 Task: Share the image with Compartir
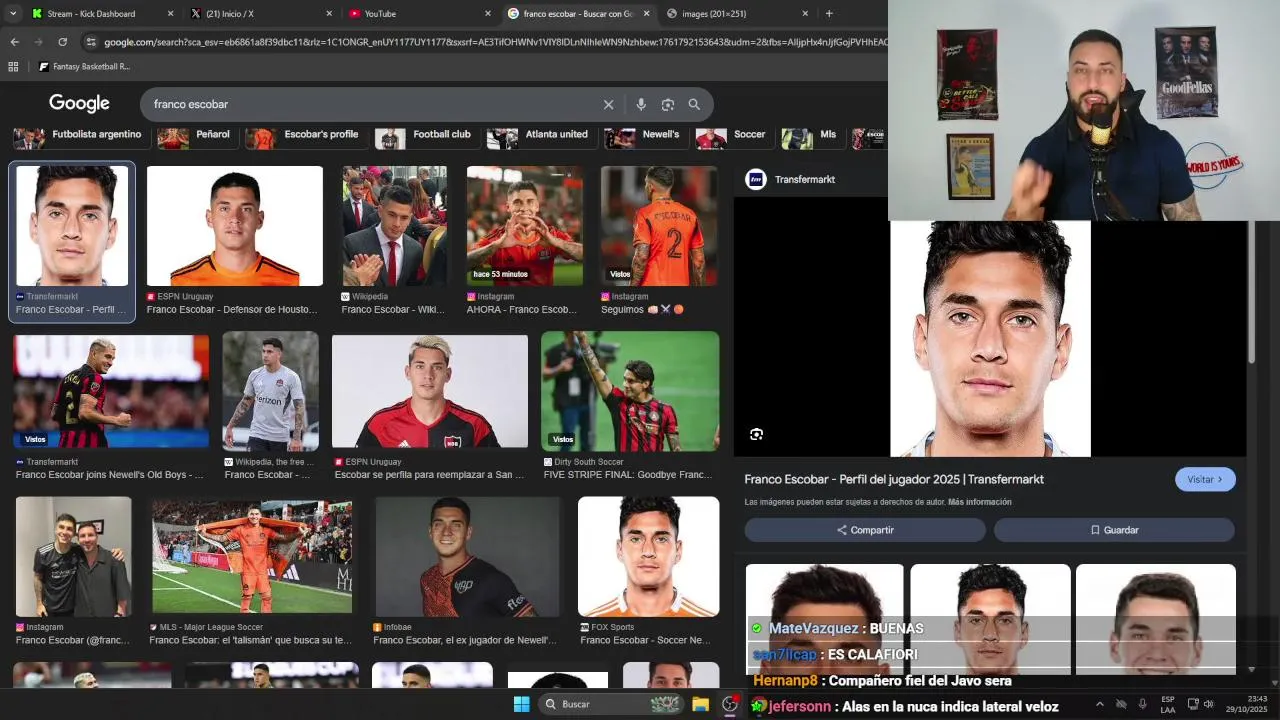click(x=865, y=530)
